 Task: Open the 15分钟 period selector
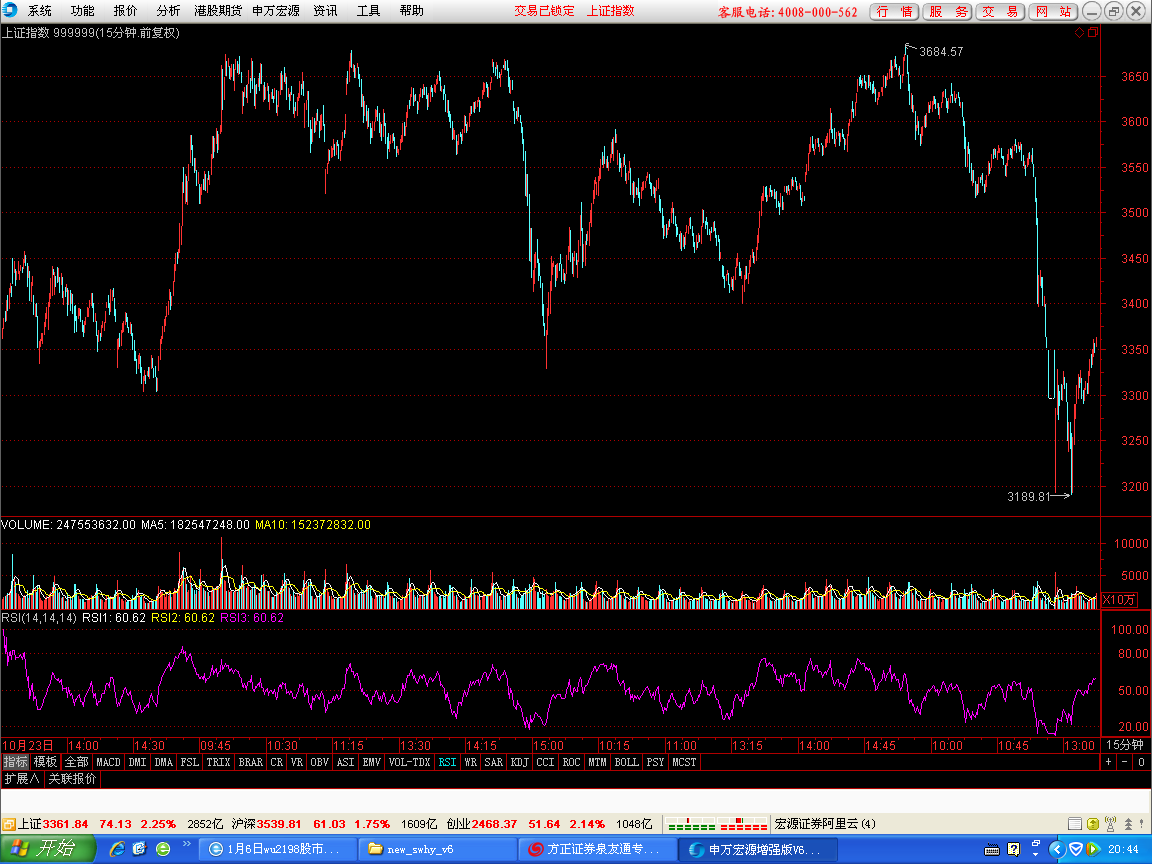pyautogui.click(x=1125, y=745)
